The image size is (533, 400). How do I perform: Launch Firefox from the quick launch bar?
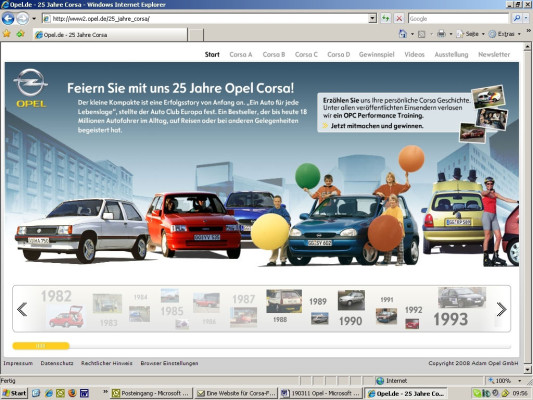point(72,393)
